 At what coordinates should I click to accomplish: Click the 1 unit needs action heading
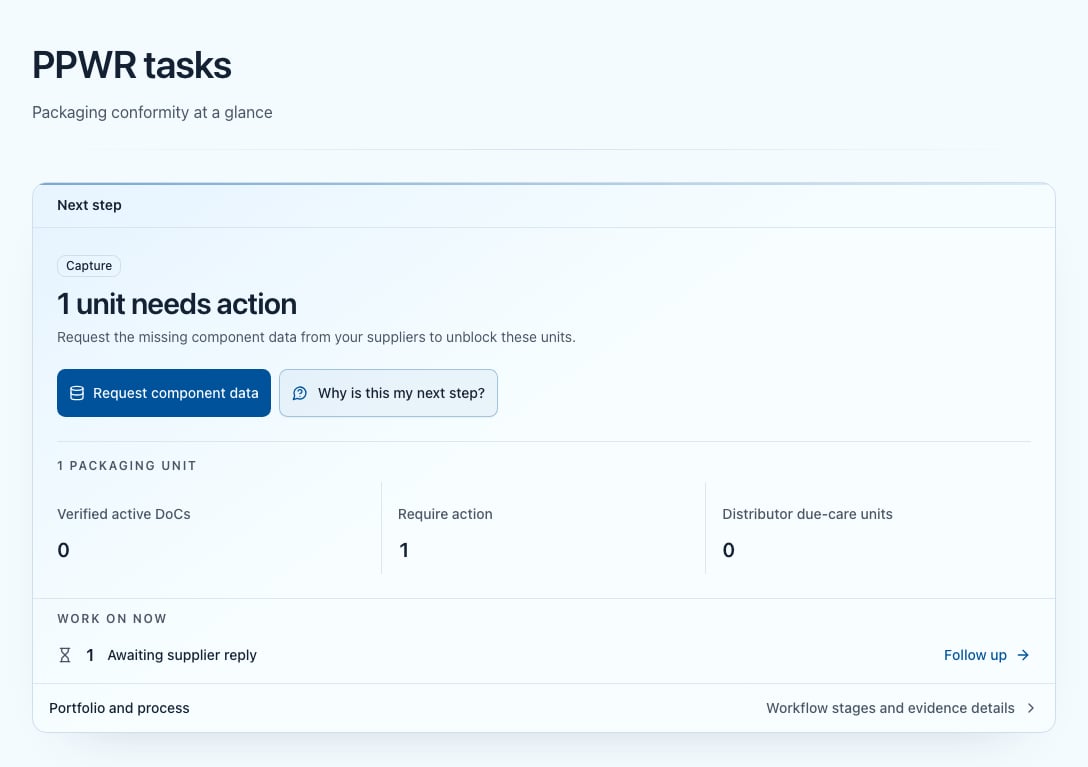pos(177,304)
